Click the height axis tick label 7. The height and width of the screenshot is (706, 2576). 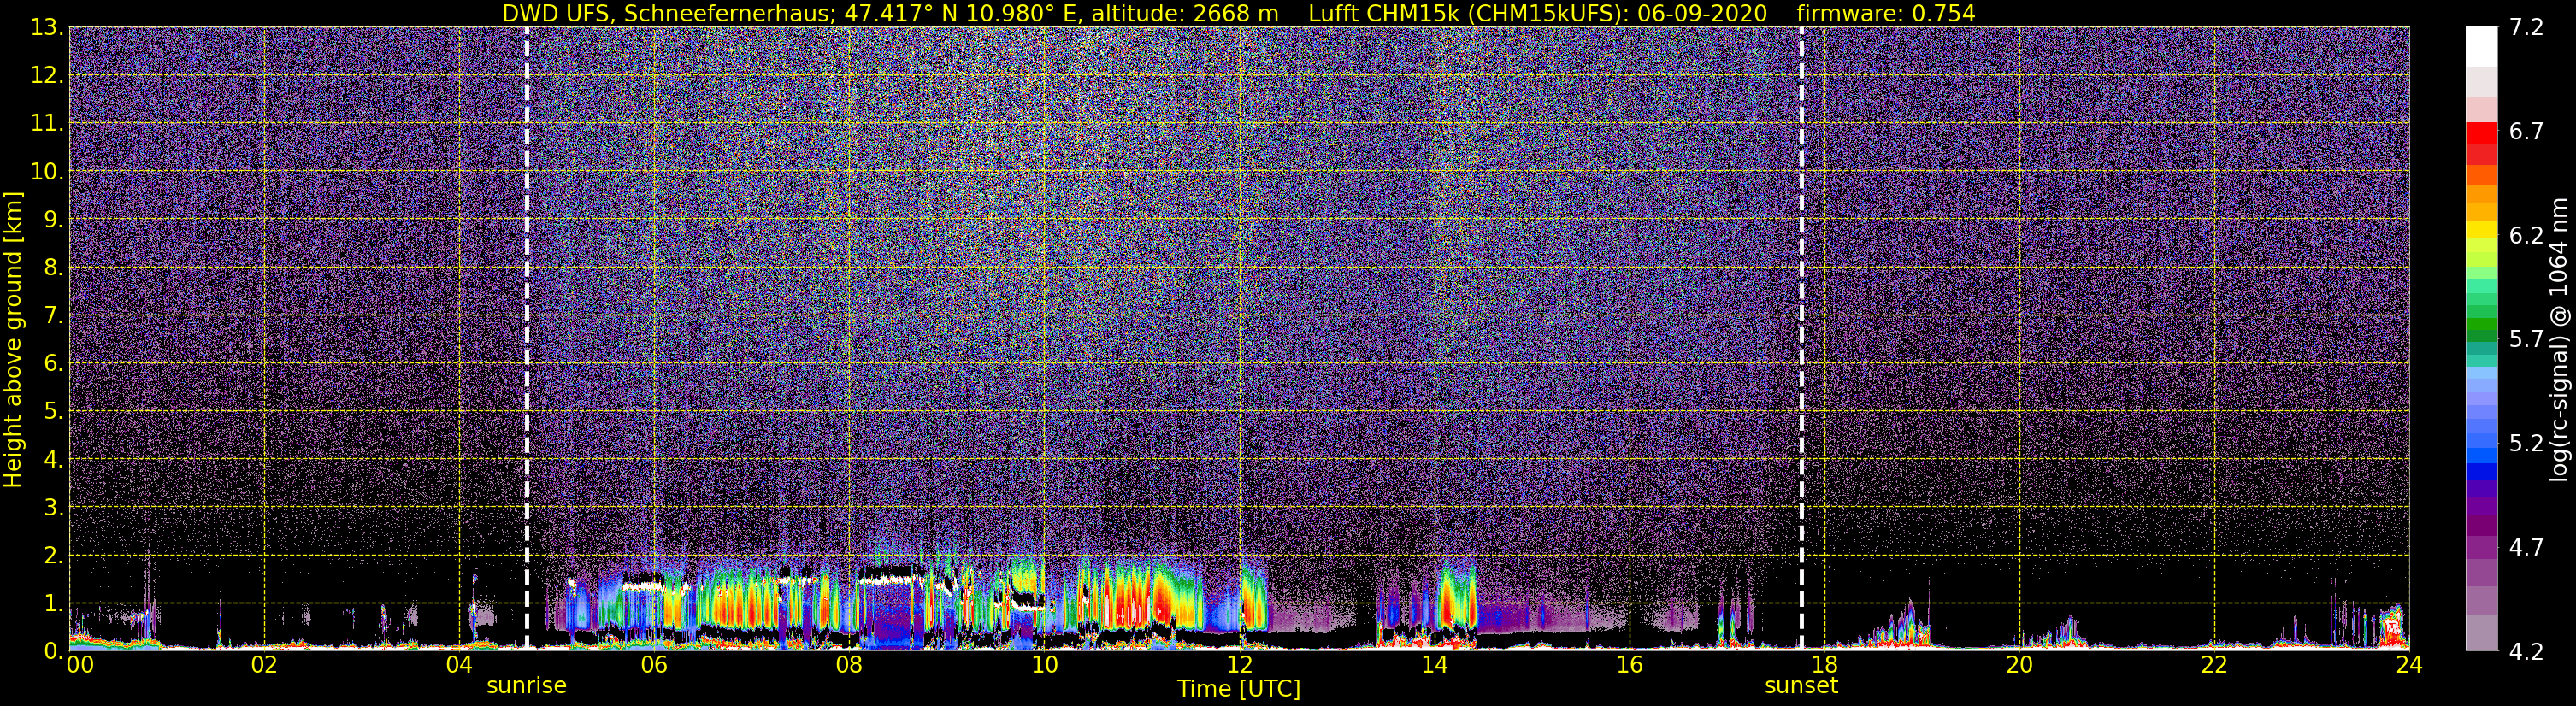[x=52, y=316]
